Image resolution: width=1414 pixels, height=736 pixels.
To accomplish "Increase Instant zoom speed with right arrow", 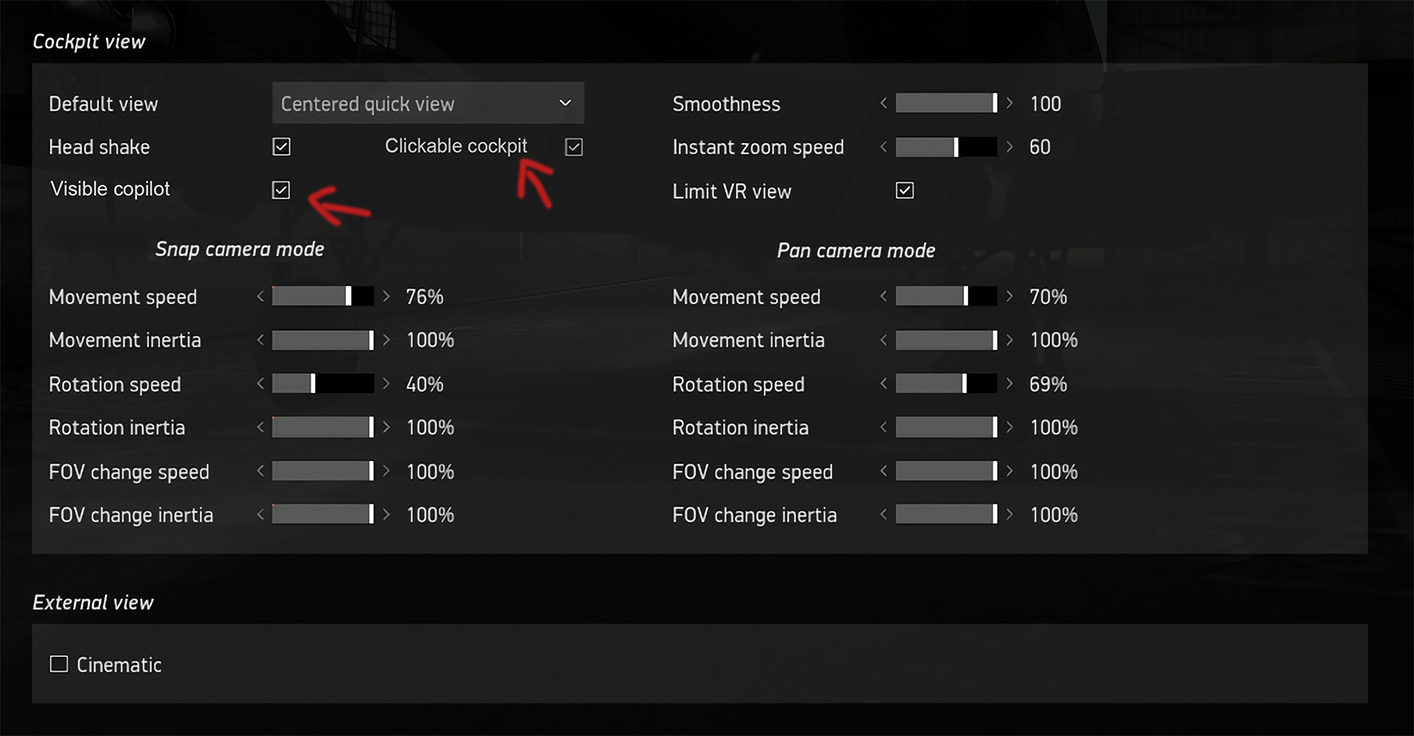I will (x=1010, y=147).
